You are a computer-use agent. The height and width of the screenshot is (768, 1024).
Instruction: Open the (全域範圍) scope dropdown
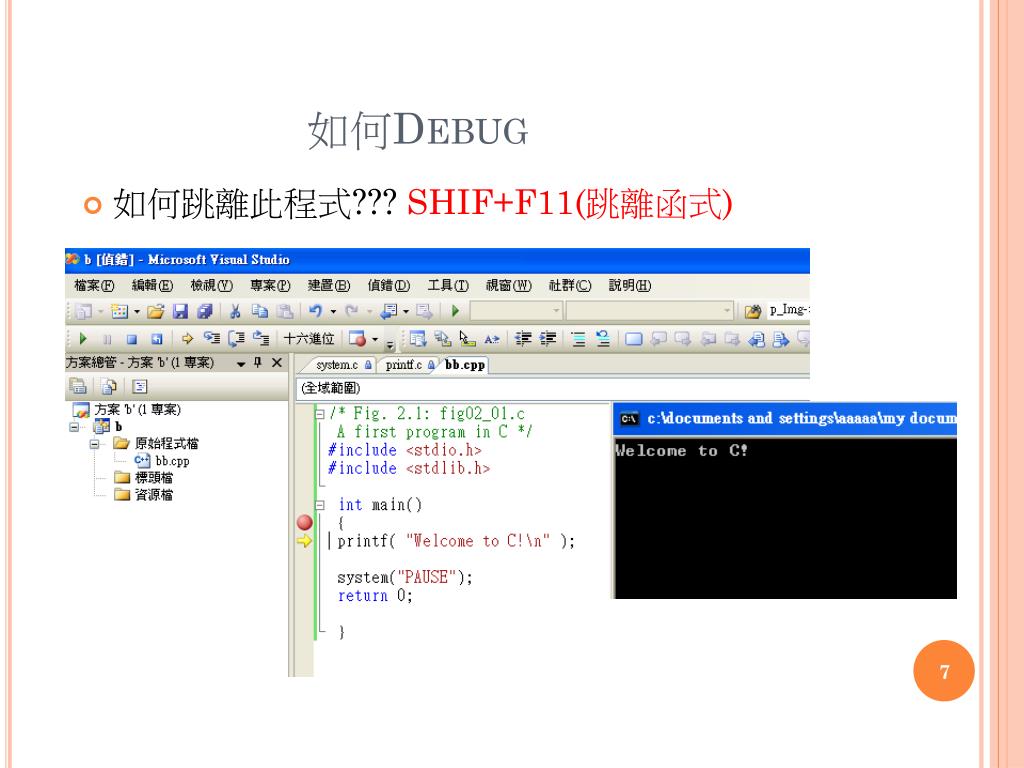pos(552,388)
